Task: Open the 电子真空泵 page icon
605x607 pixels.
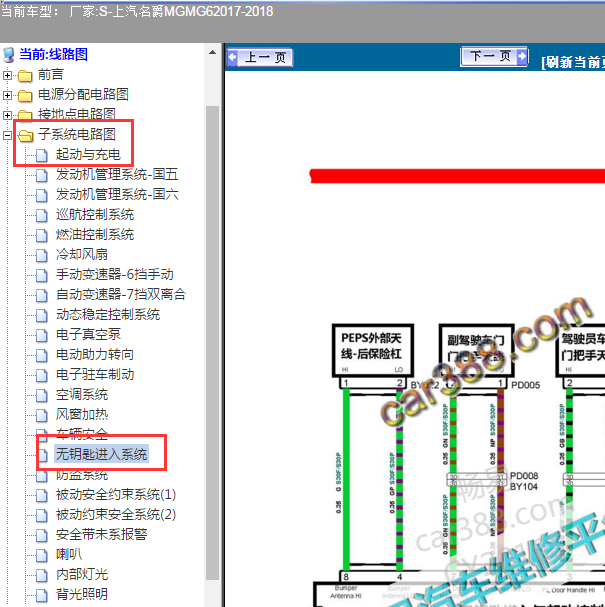Action: point(41,335)
